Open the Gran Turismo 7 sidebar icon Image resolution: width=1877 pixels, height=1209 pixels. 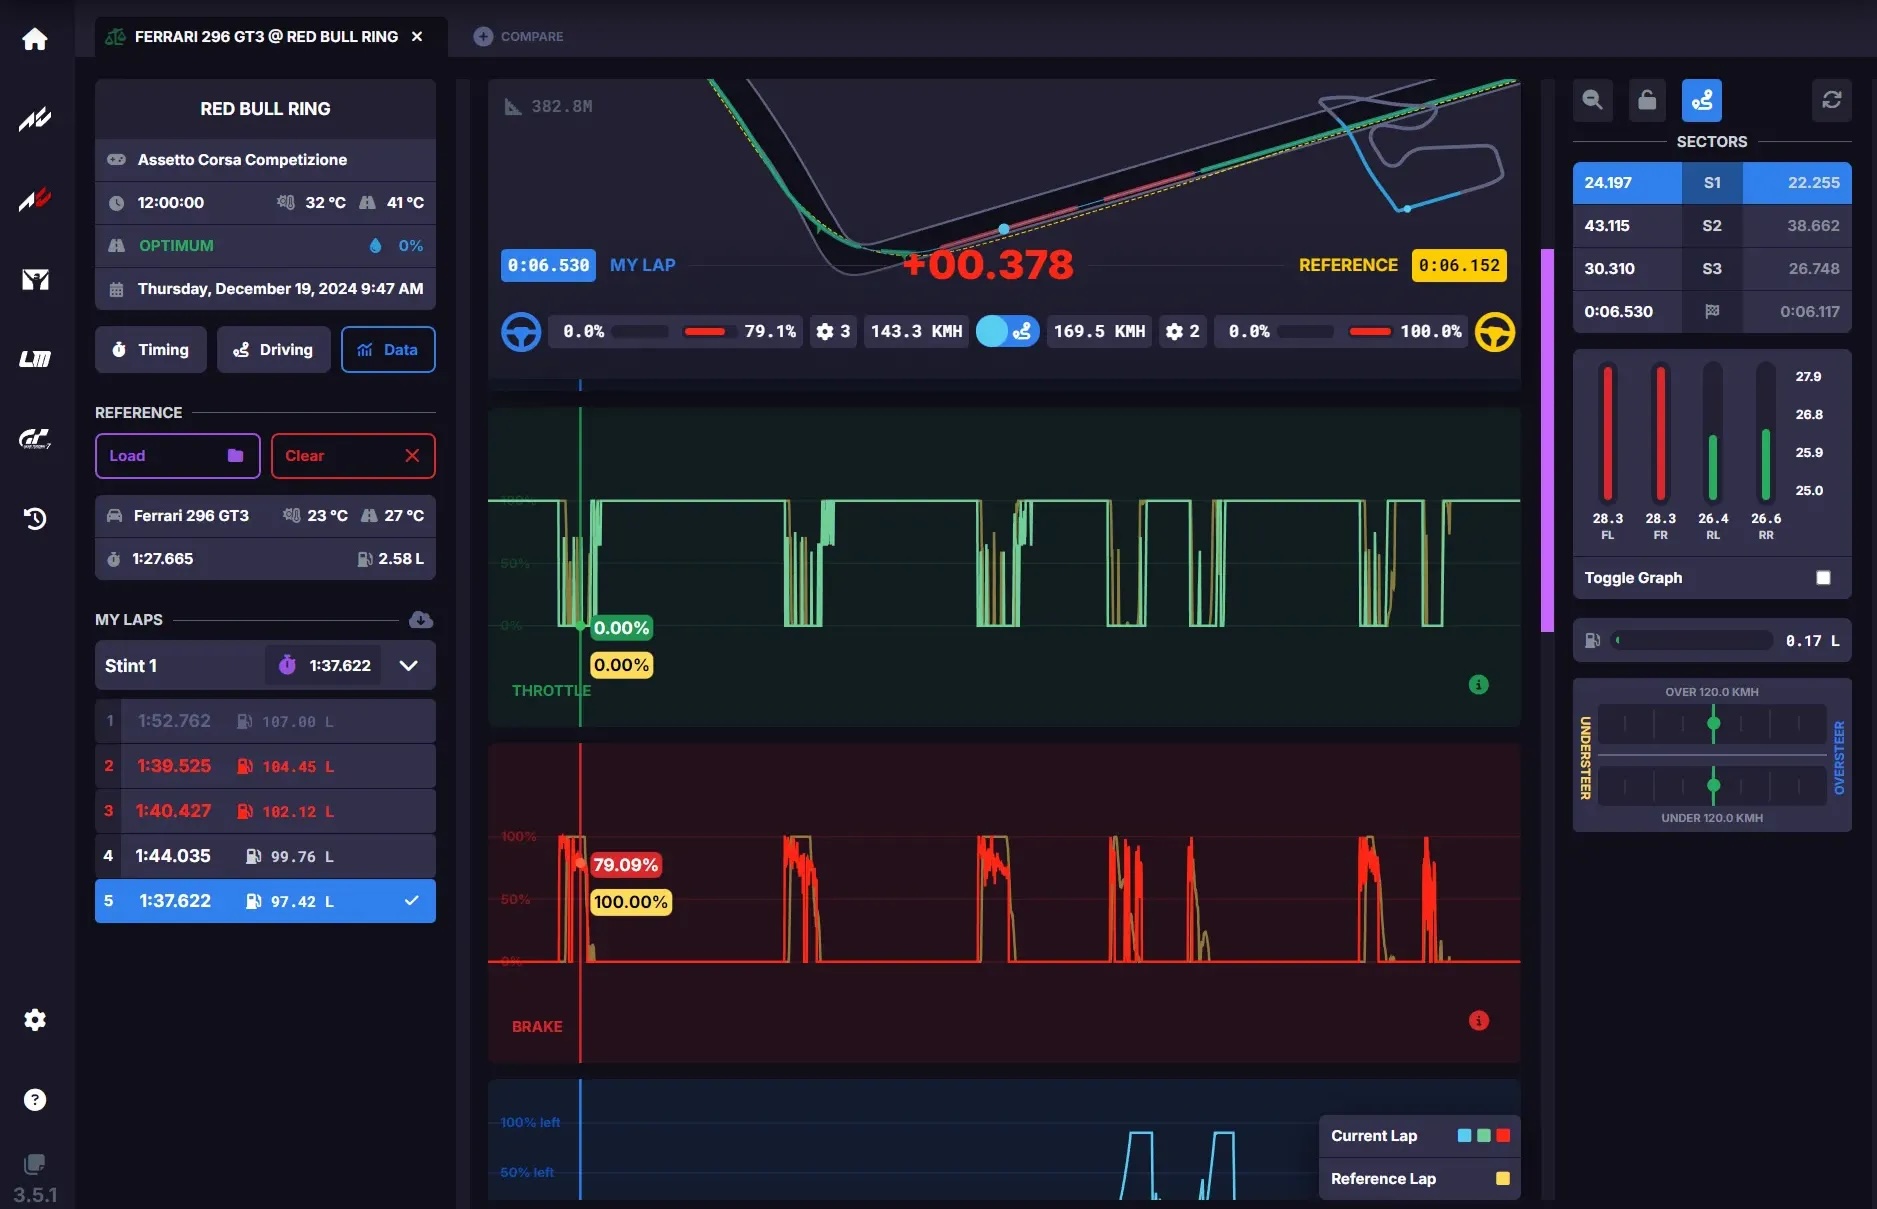pyautogui.click(x=35, y=439)
